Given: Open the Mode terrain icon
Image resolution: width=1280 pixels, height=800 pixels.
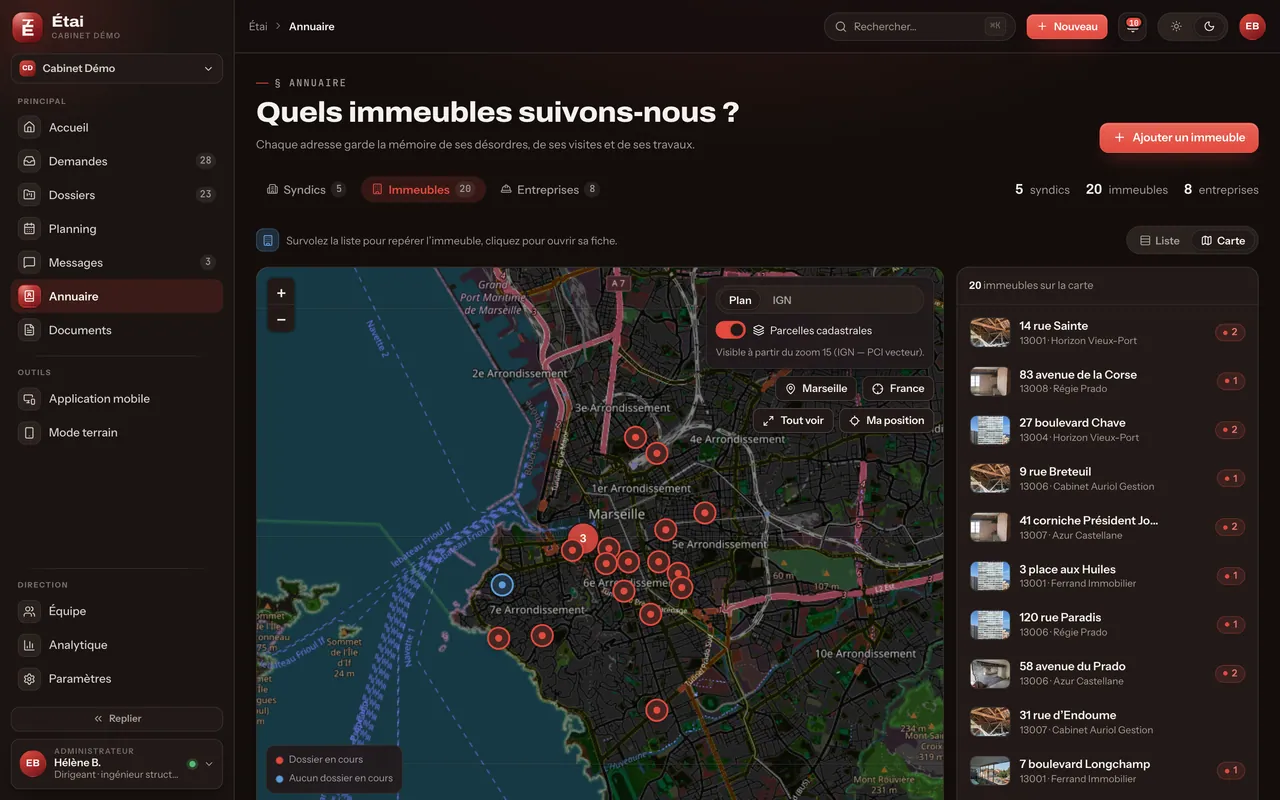Looking at the screenshot, I should pos(30,433).
